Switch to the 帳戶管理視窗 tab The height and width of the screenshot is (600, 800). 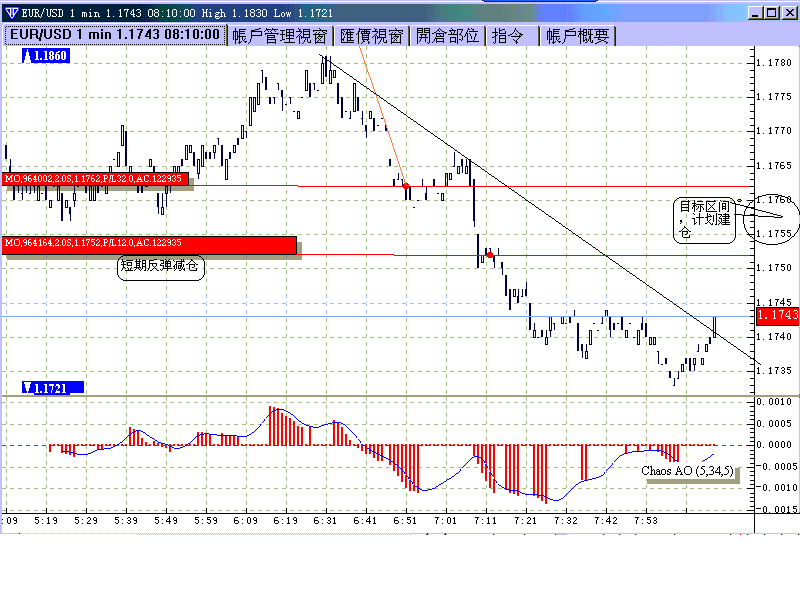coord(280,36)
